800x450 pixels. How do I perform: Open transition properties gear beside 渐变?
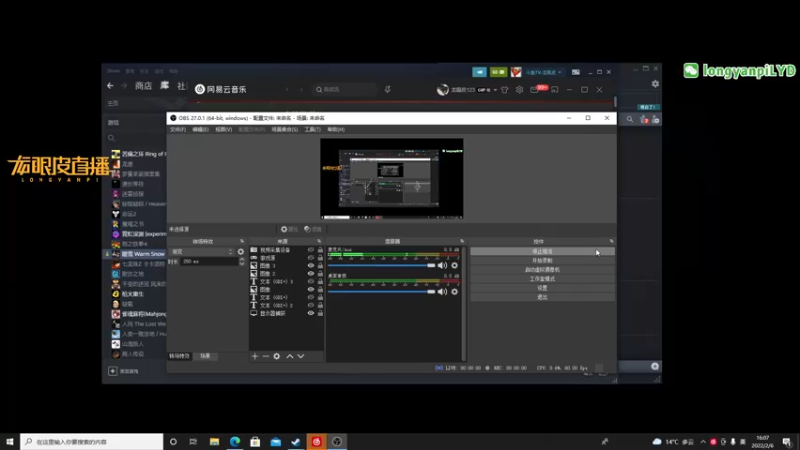pyautogui.click(x=241, y=252)
